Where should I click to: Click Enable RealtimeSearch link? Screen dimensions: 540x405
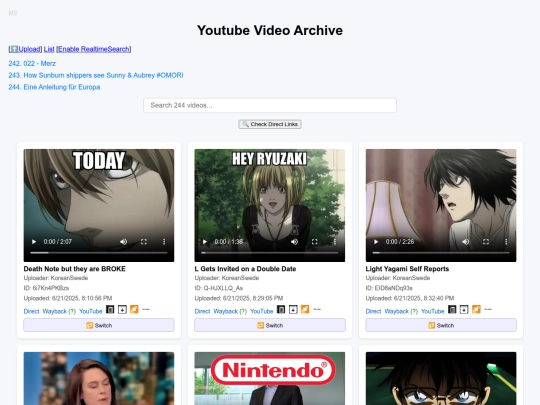click(94, 49)
